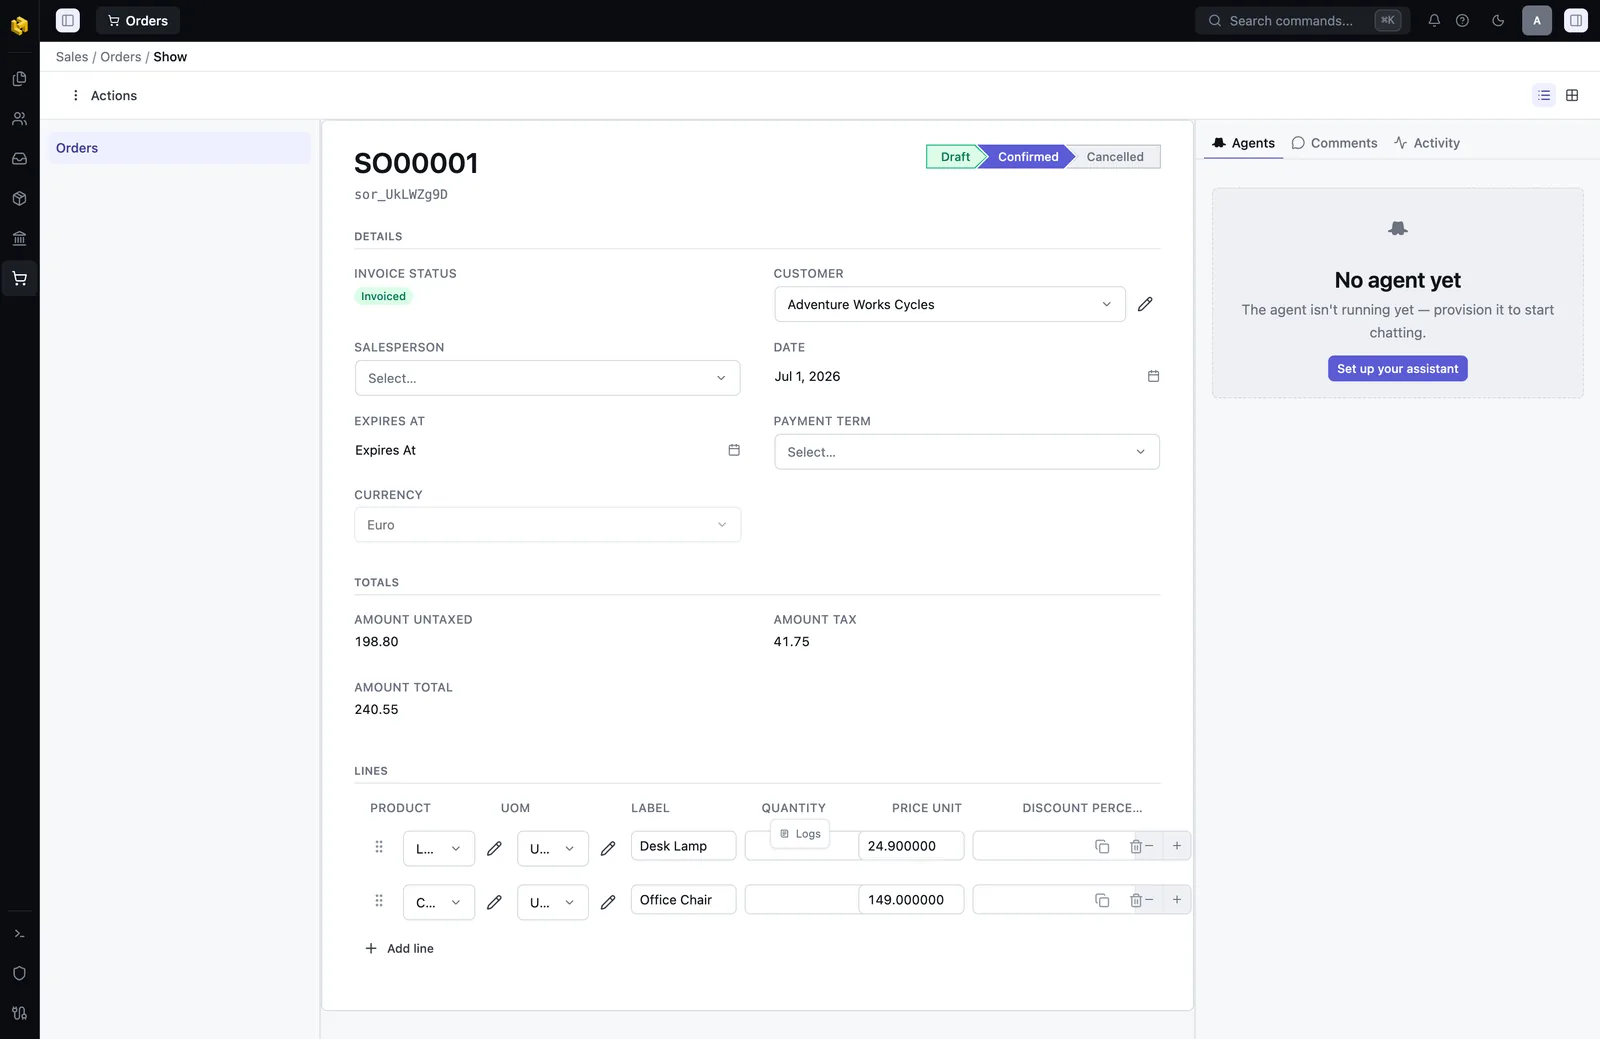
Task: Click the Office Chair label field
Action: (x=683, y=900)
